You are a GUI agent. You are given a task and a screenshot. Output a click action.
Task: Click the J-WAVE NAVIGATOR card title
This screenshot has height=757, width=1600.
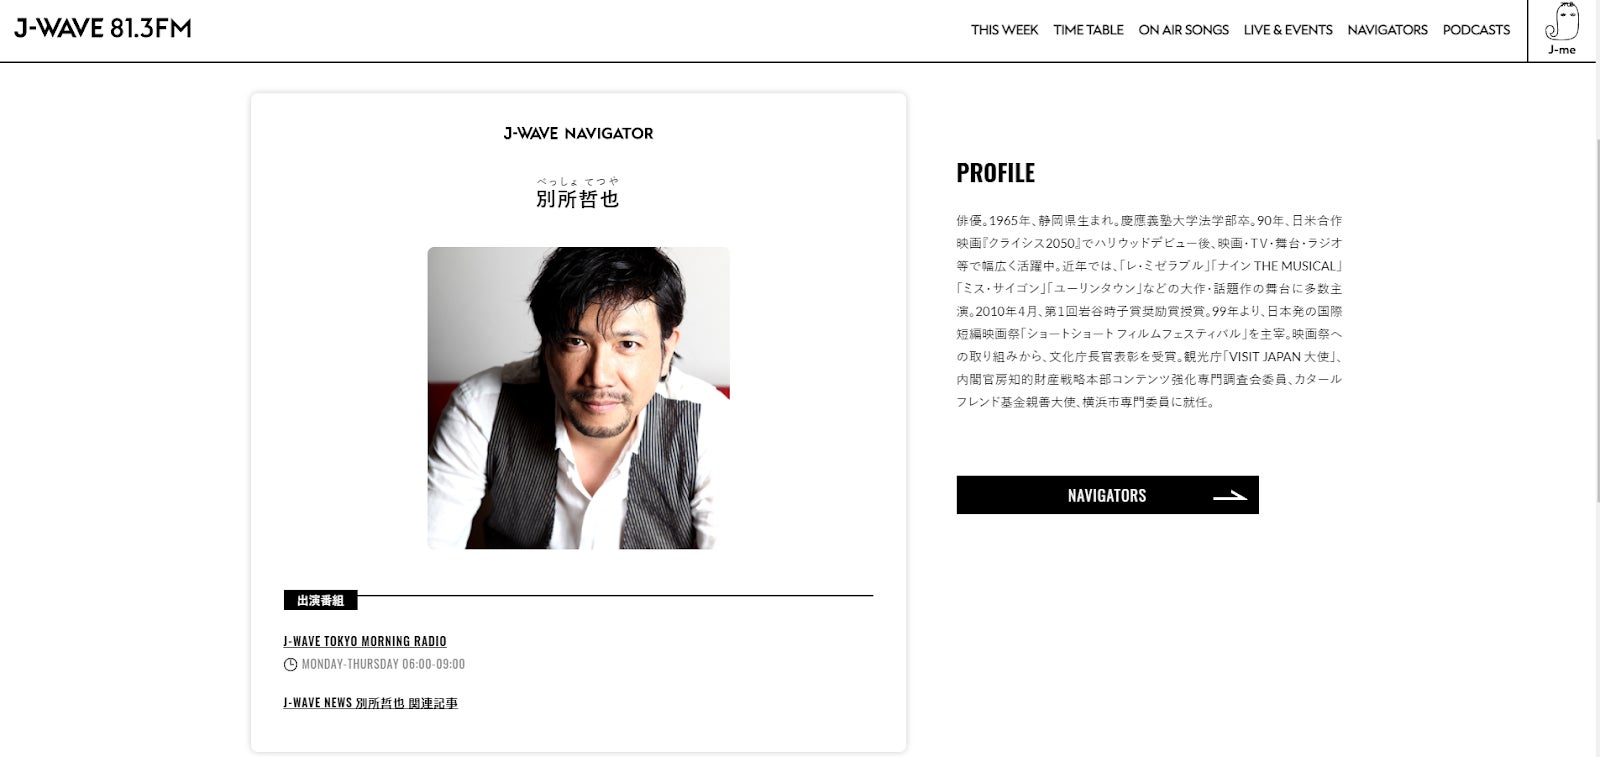pos(578,133)
